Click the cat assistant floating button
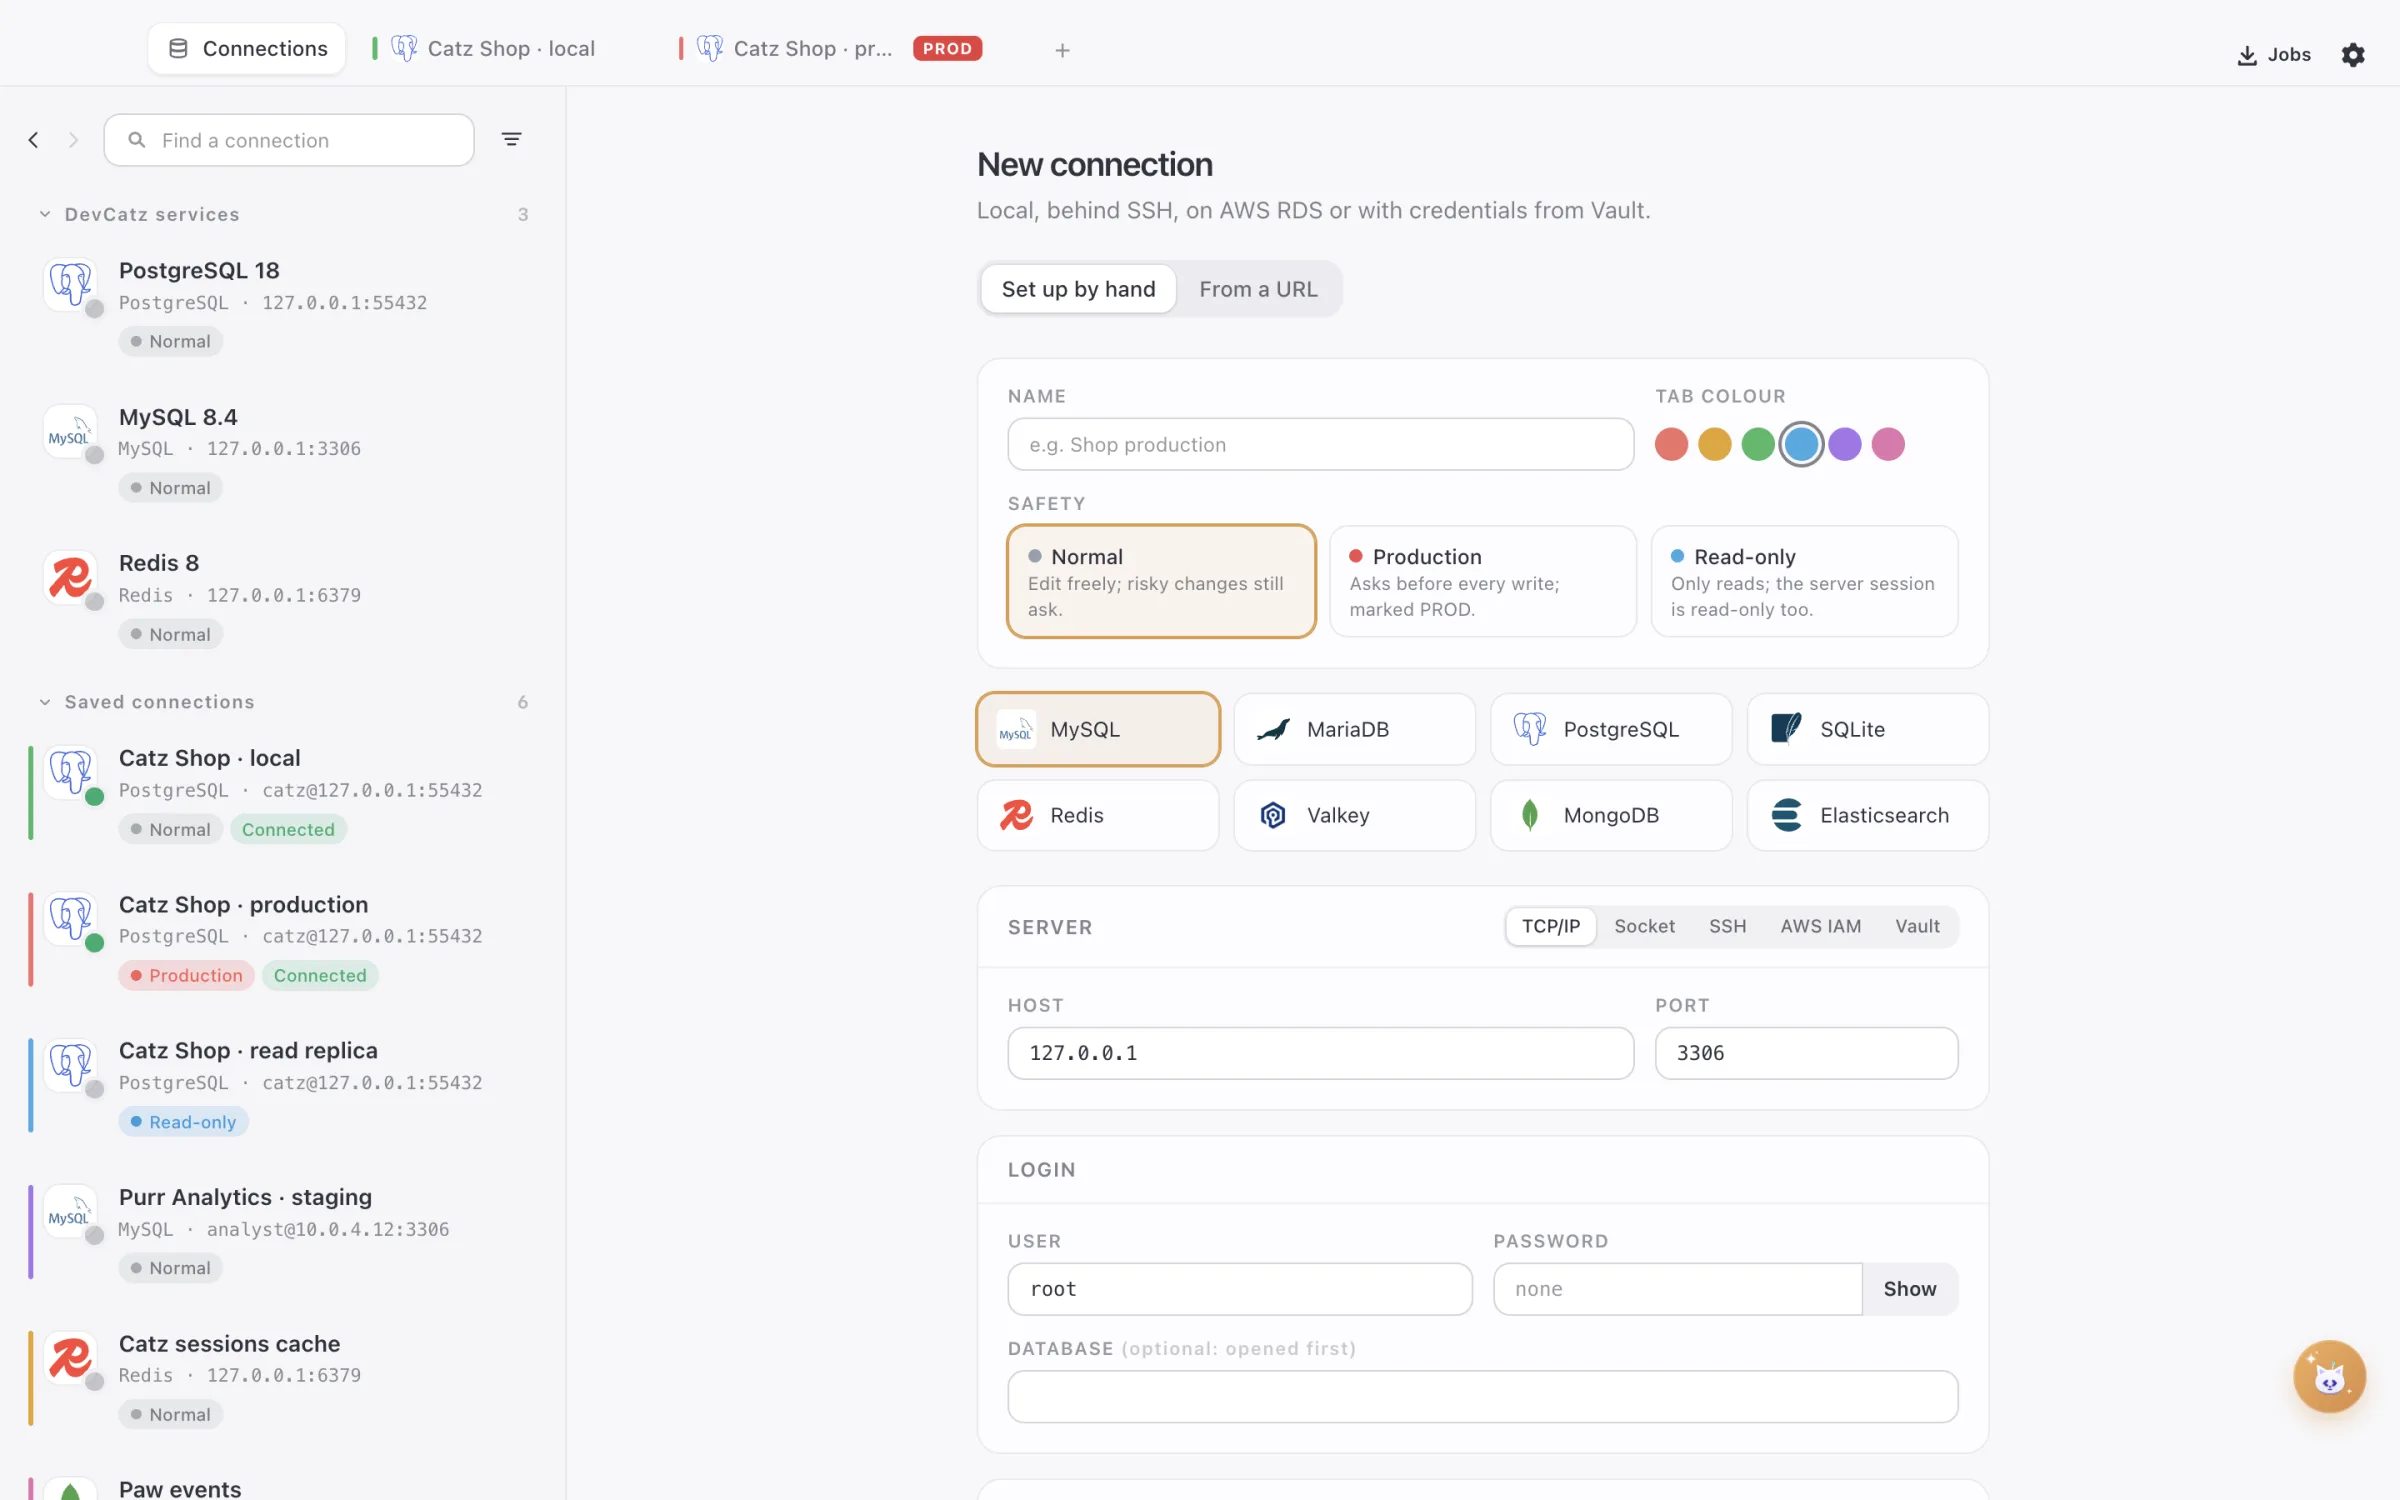This screenshot has width=2400, height=1500. (x=2329, y=1376)
